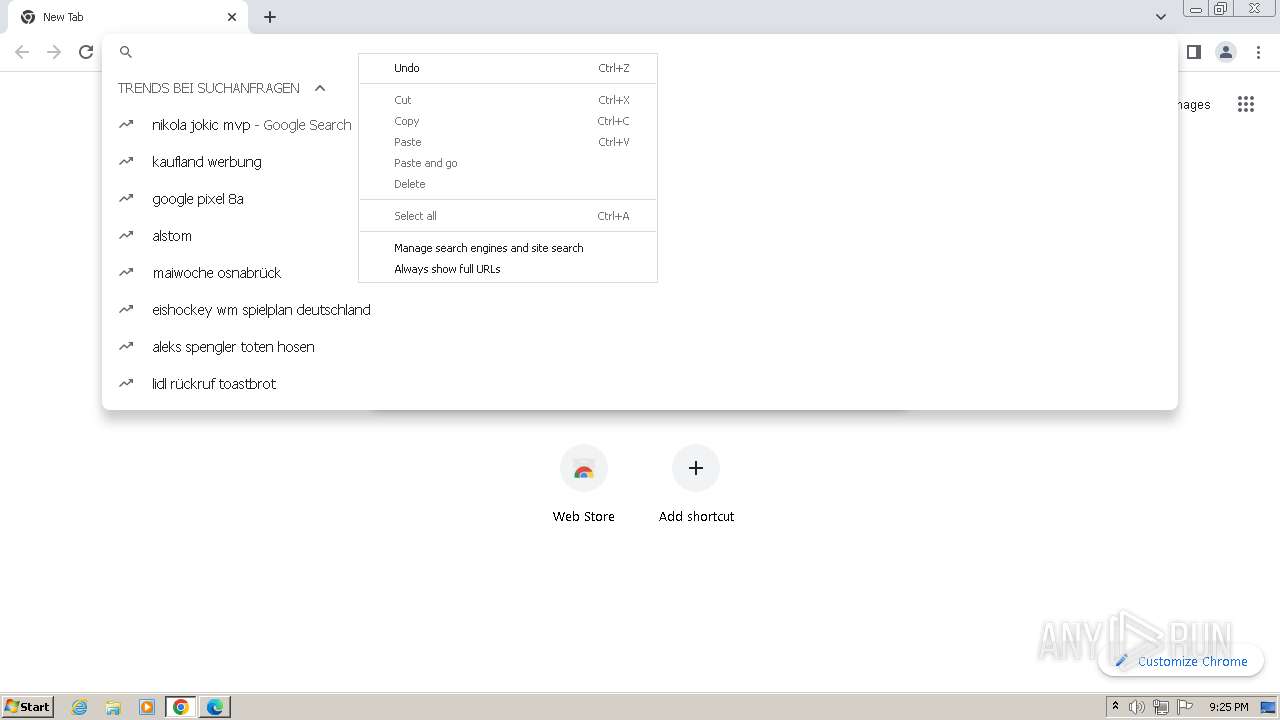
Task: Open Chrome's three-dot menu
Action: [x=1258, y=52]
